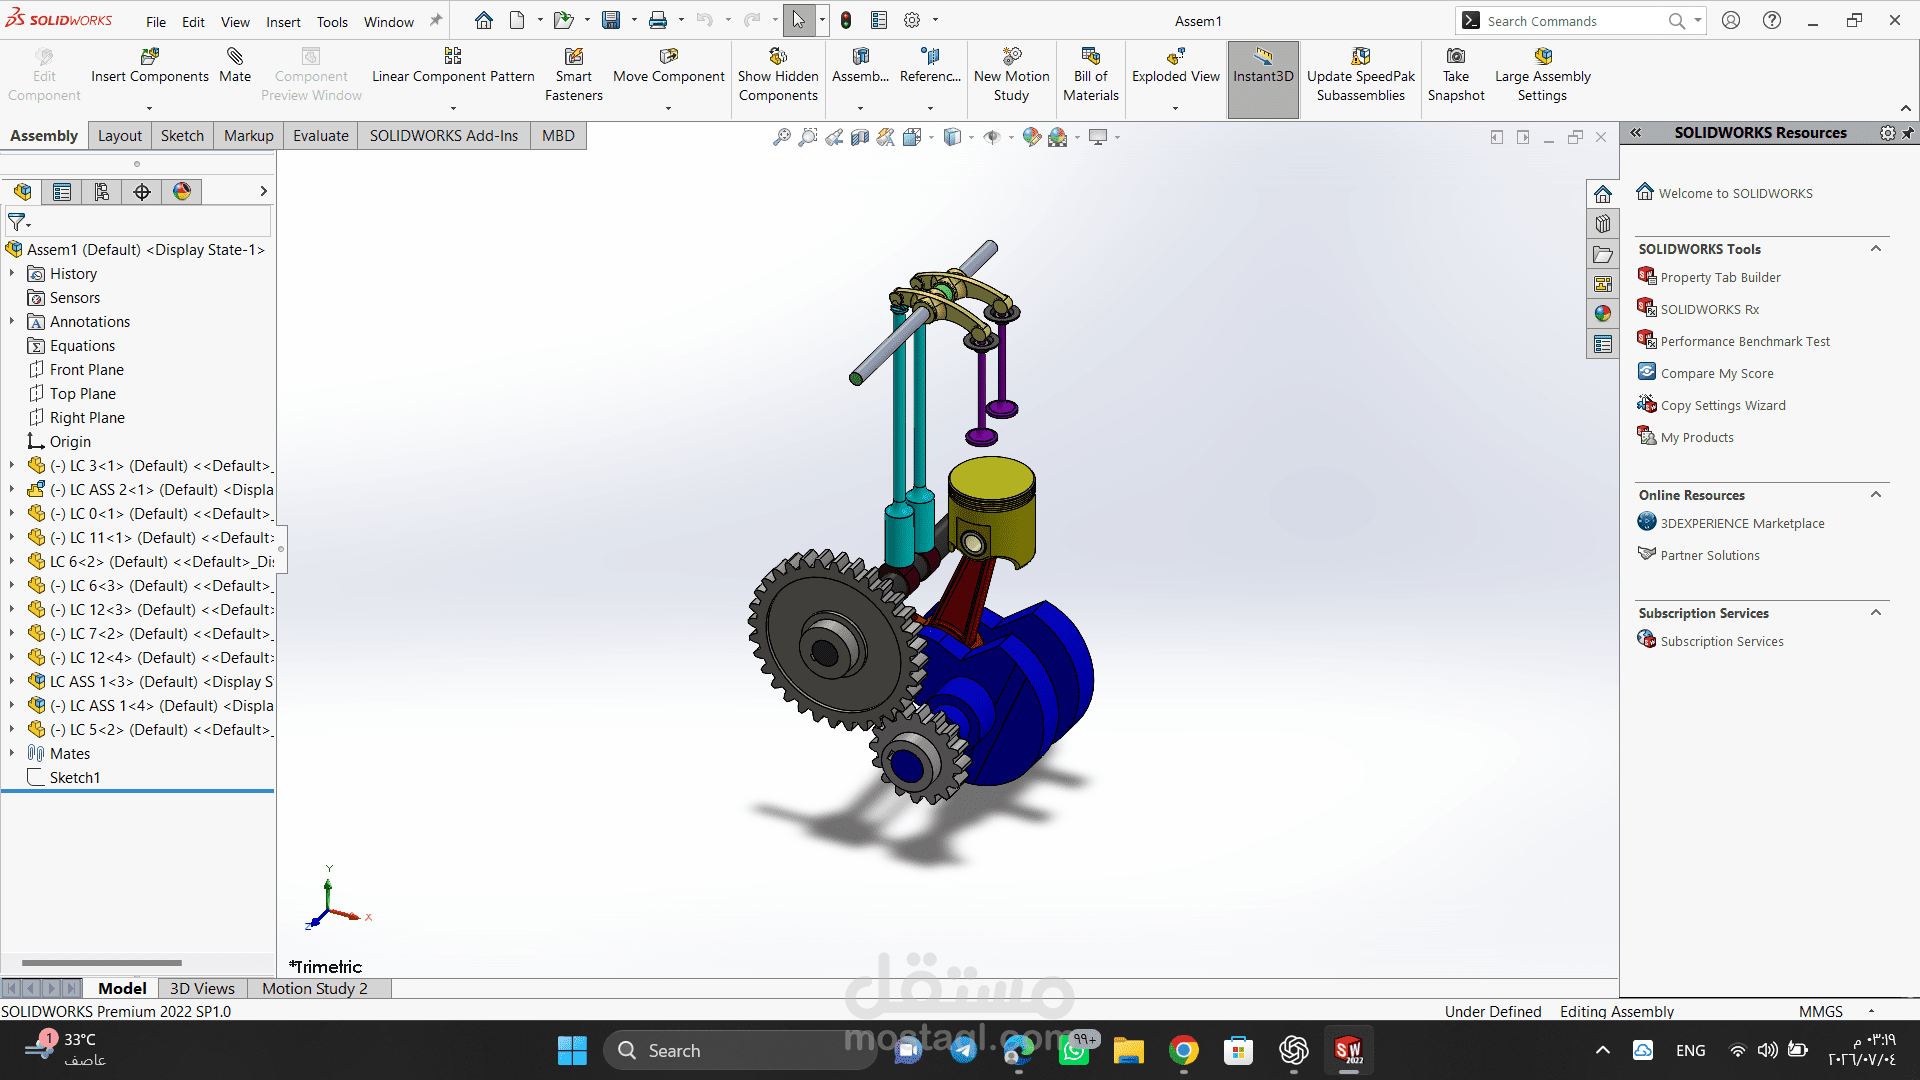This screenshot has width=1920, height=1080.
Task: Select Front Plane in the tree
Action: coord(86,369)
